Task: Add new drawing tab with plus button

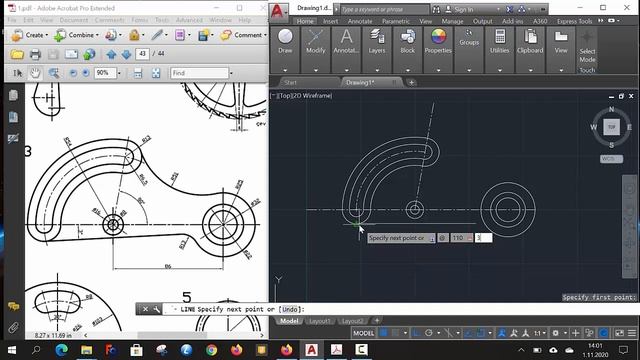Action: point(411,82)
